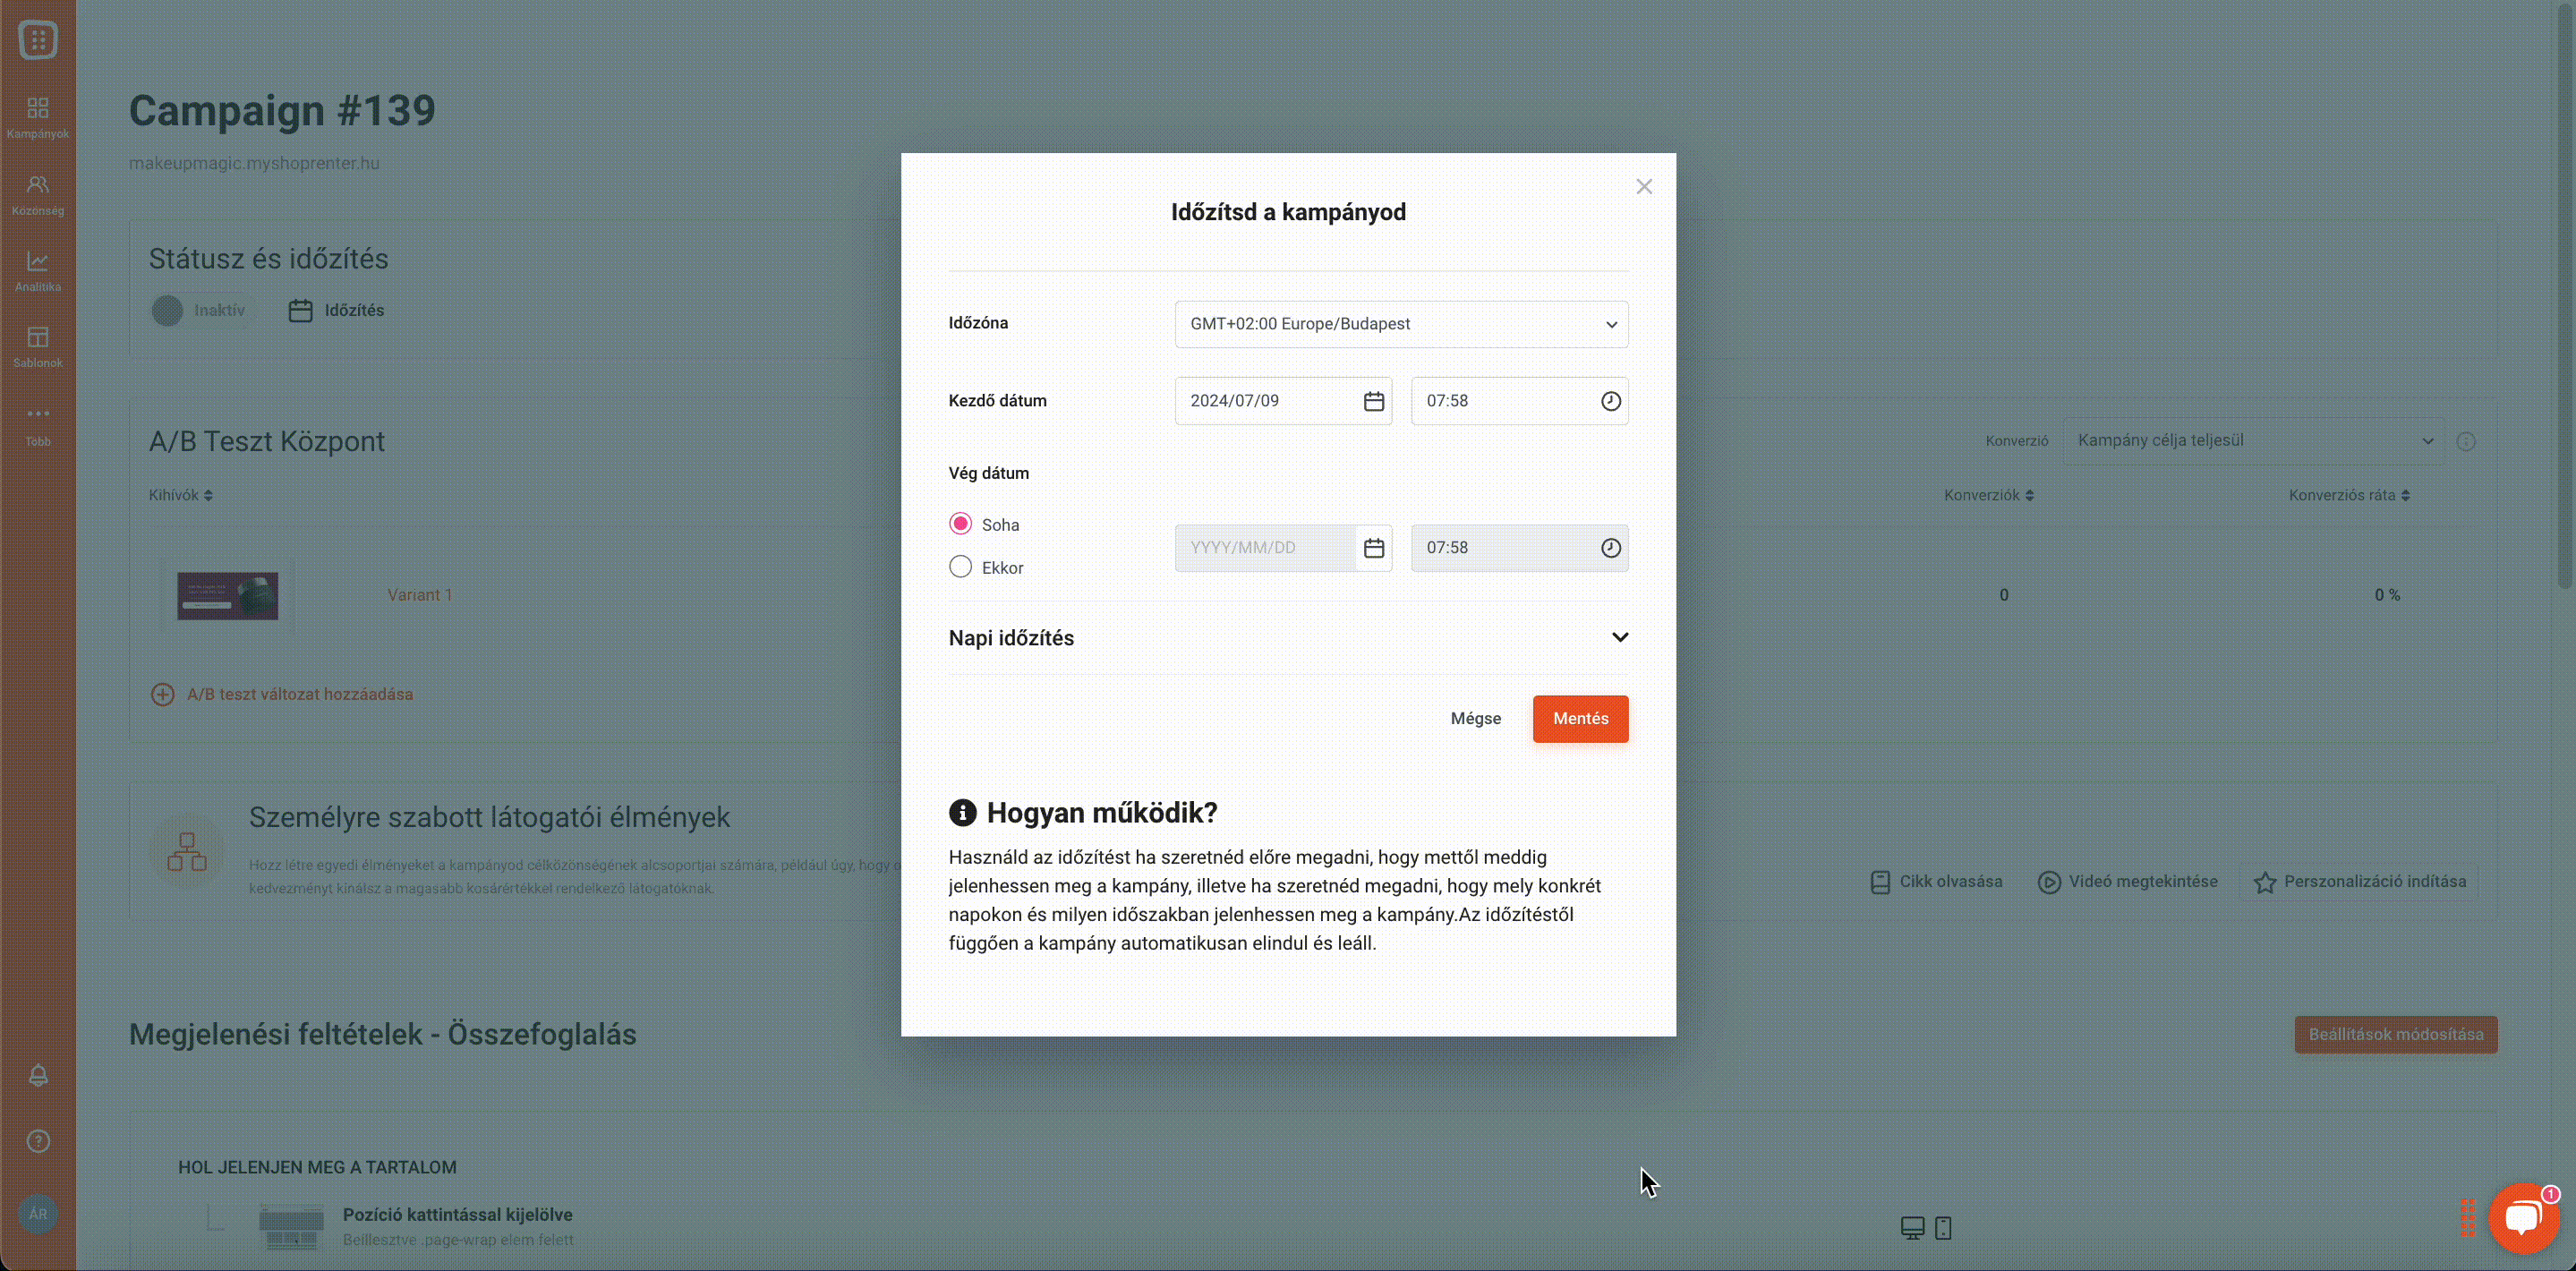
Task: Close the scheduling dialog with the X
Action: pyautogui.click(x=1644, y=187)
